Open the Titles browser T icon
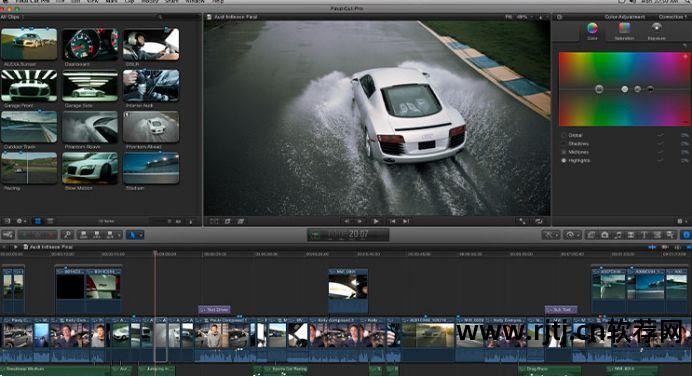This screenshot has width=692, height=377. tap(643, 235)
